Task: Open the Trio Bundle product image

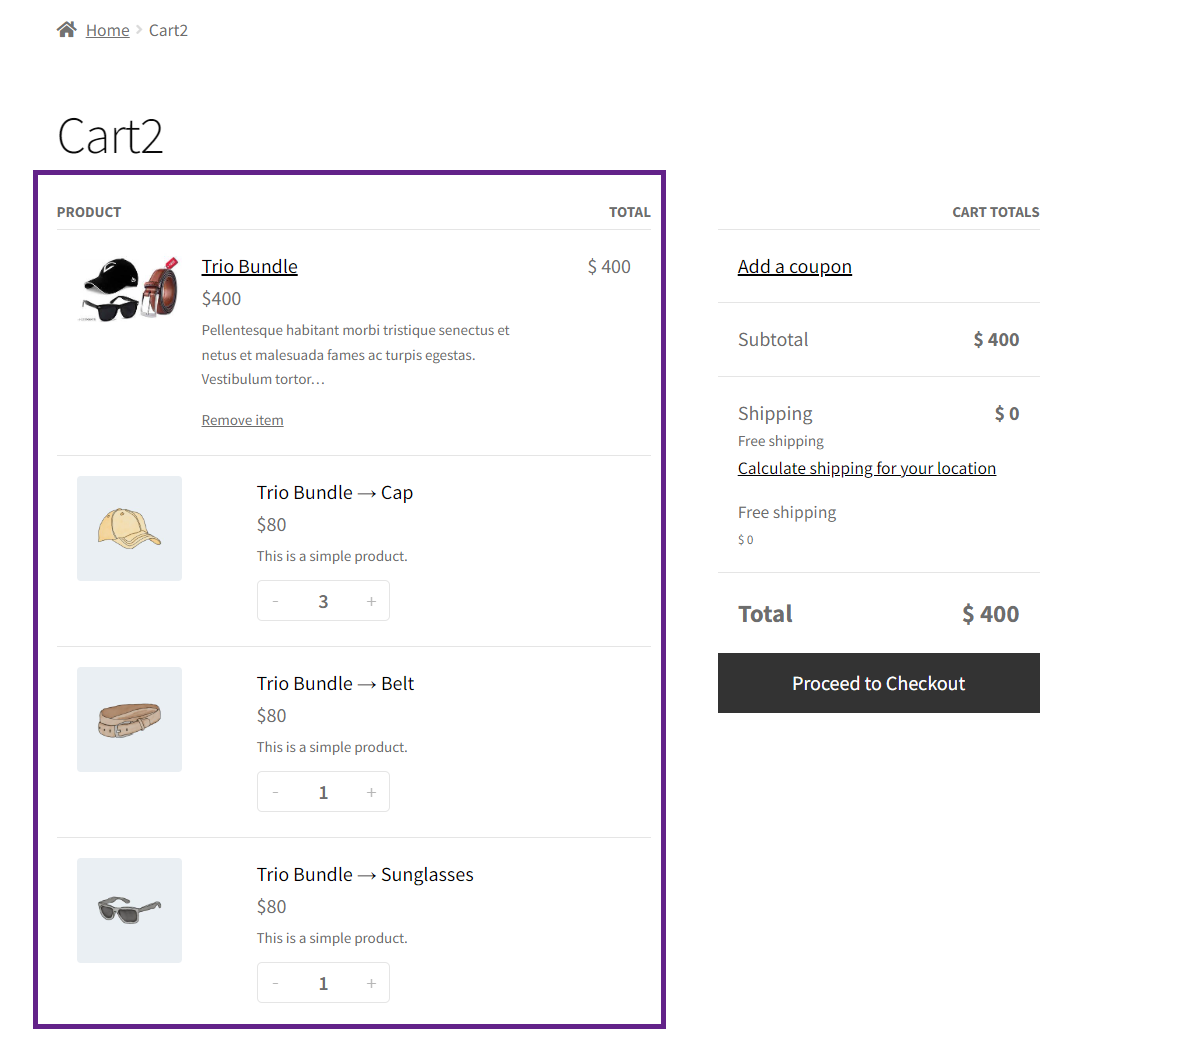Action: tap(130, 289)
